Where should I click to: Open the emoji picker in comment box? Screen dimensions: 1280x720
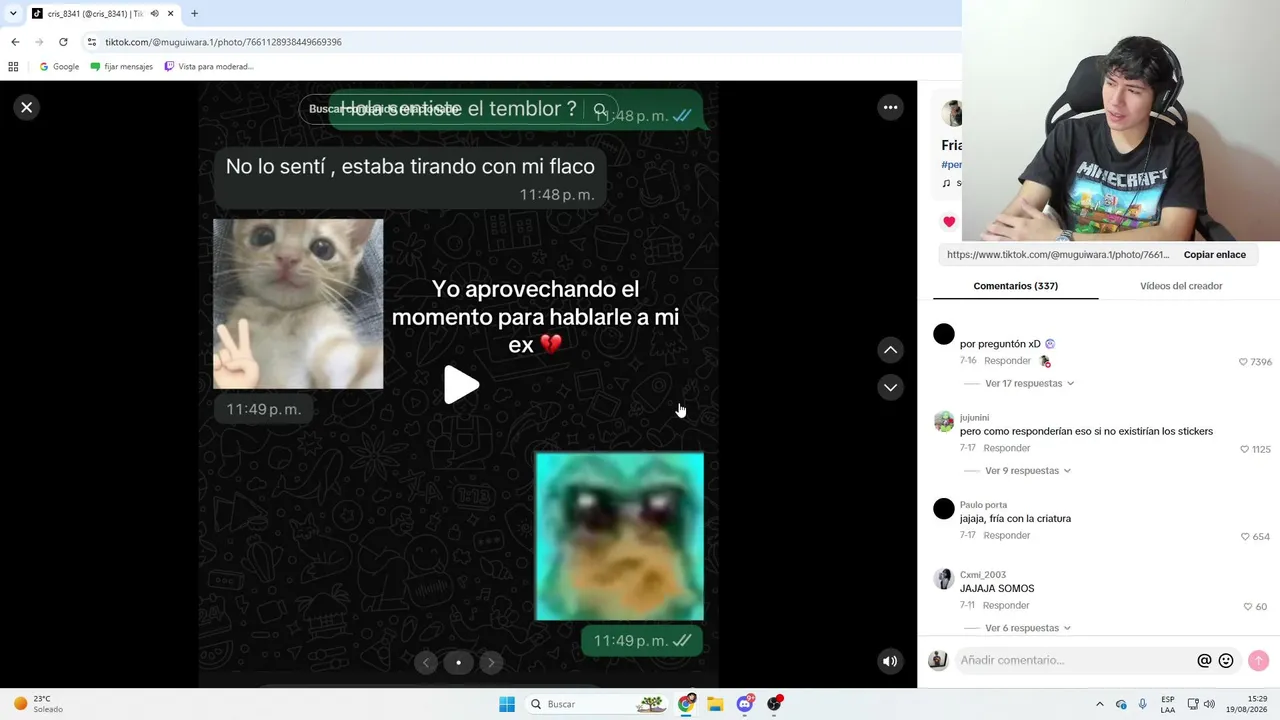pyautogui.click(x=1226, y=660)
